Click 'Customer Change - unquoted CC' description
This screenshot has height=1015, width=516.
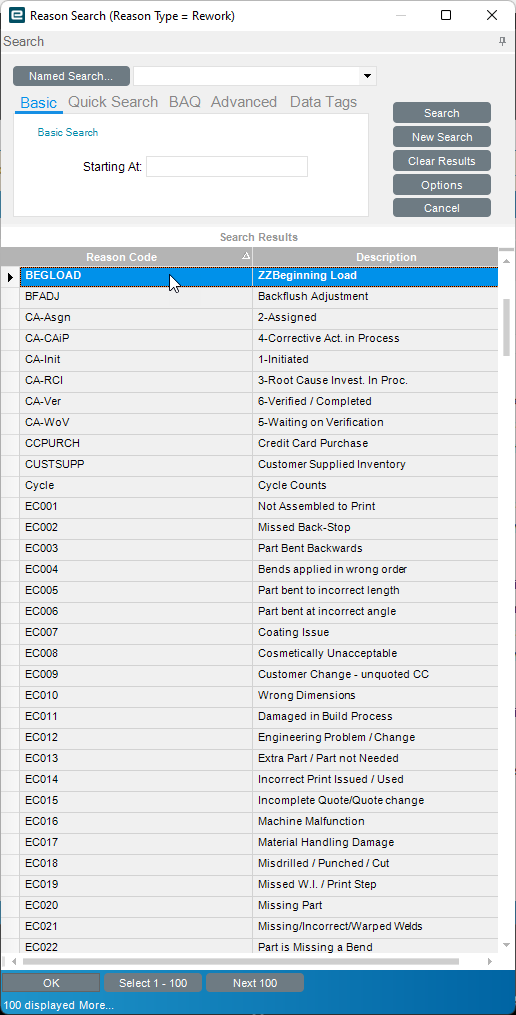[343, 675]
